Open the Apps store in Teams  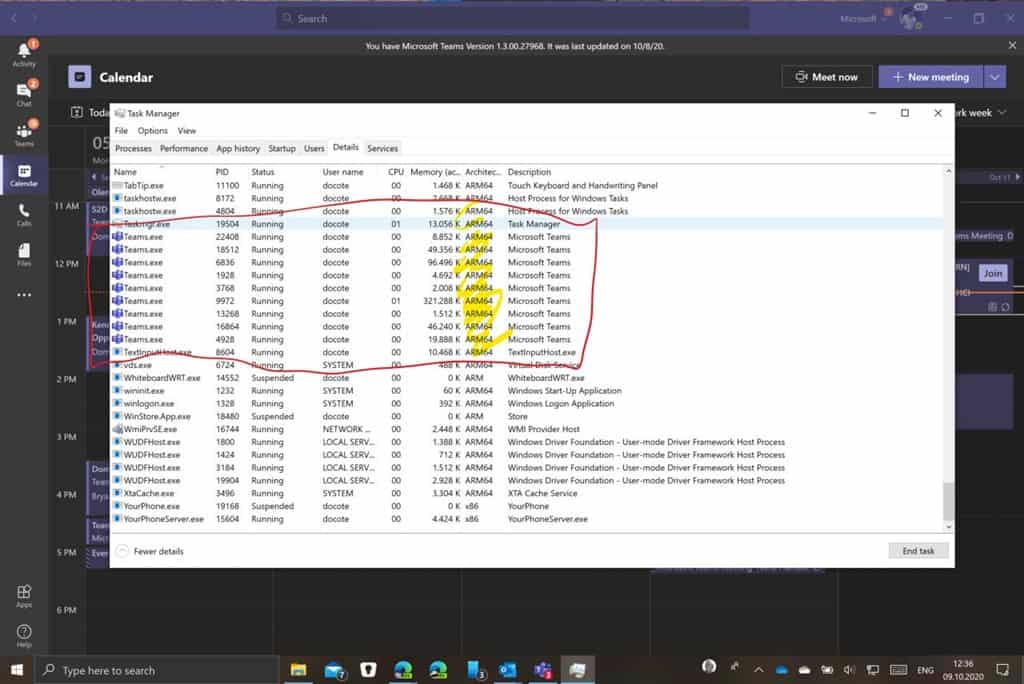(x=24, y=595)
